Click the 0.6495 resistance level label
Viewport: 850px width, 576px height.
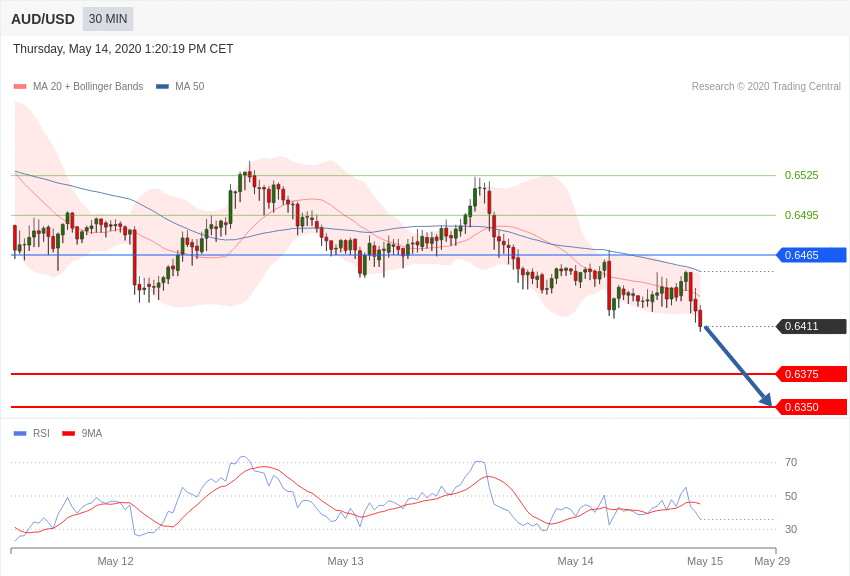[x=801, y=215]
